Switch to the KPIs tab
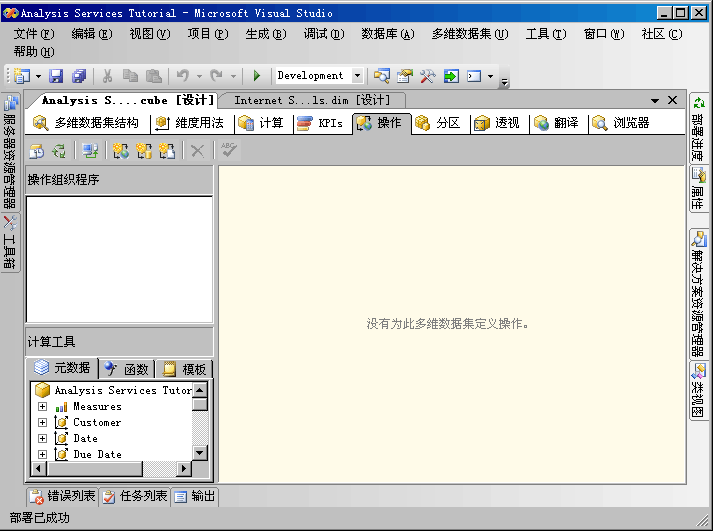 320,123
